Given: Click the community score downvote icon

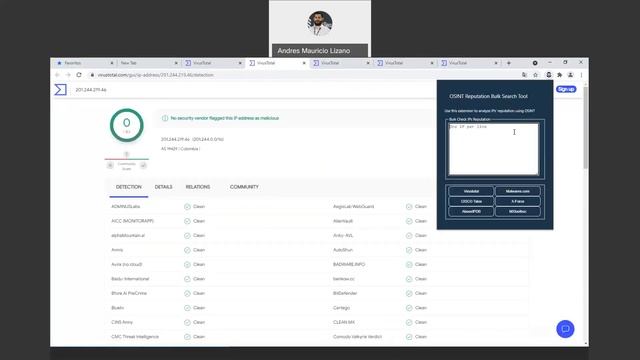Looking at the screenshot, I should pos(110,165).
